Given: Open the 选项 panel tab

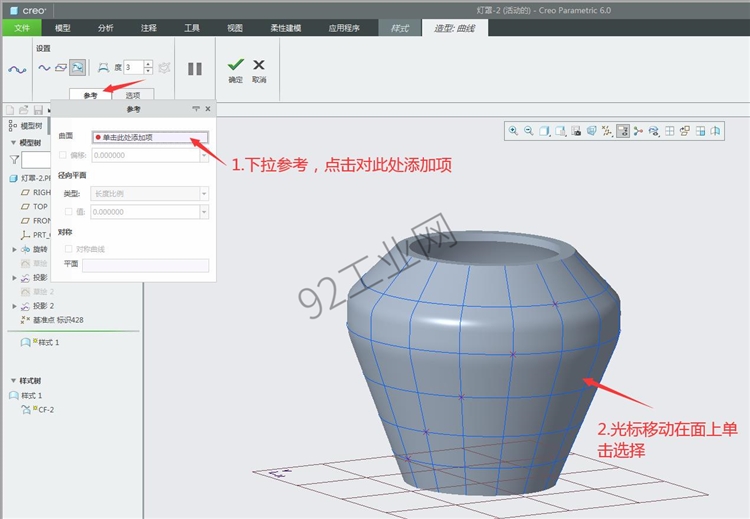Looking at the screenshot, I should (x=133, y=95).
